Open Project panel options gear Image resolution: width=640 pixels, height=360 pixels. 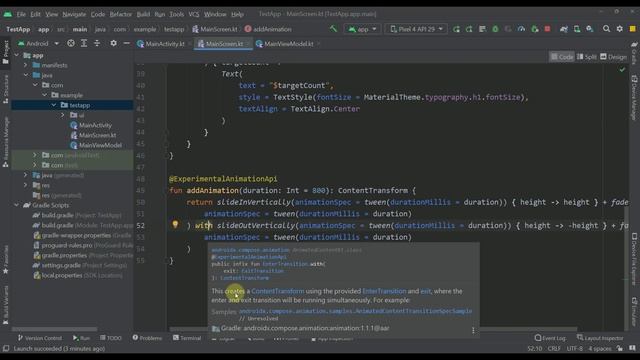point(113,43)
